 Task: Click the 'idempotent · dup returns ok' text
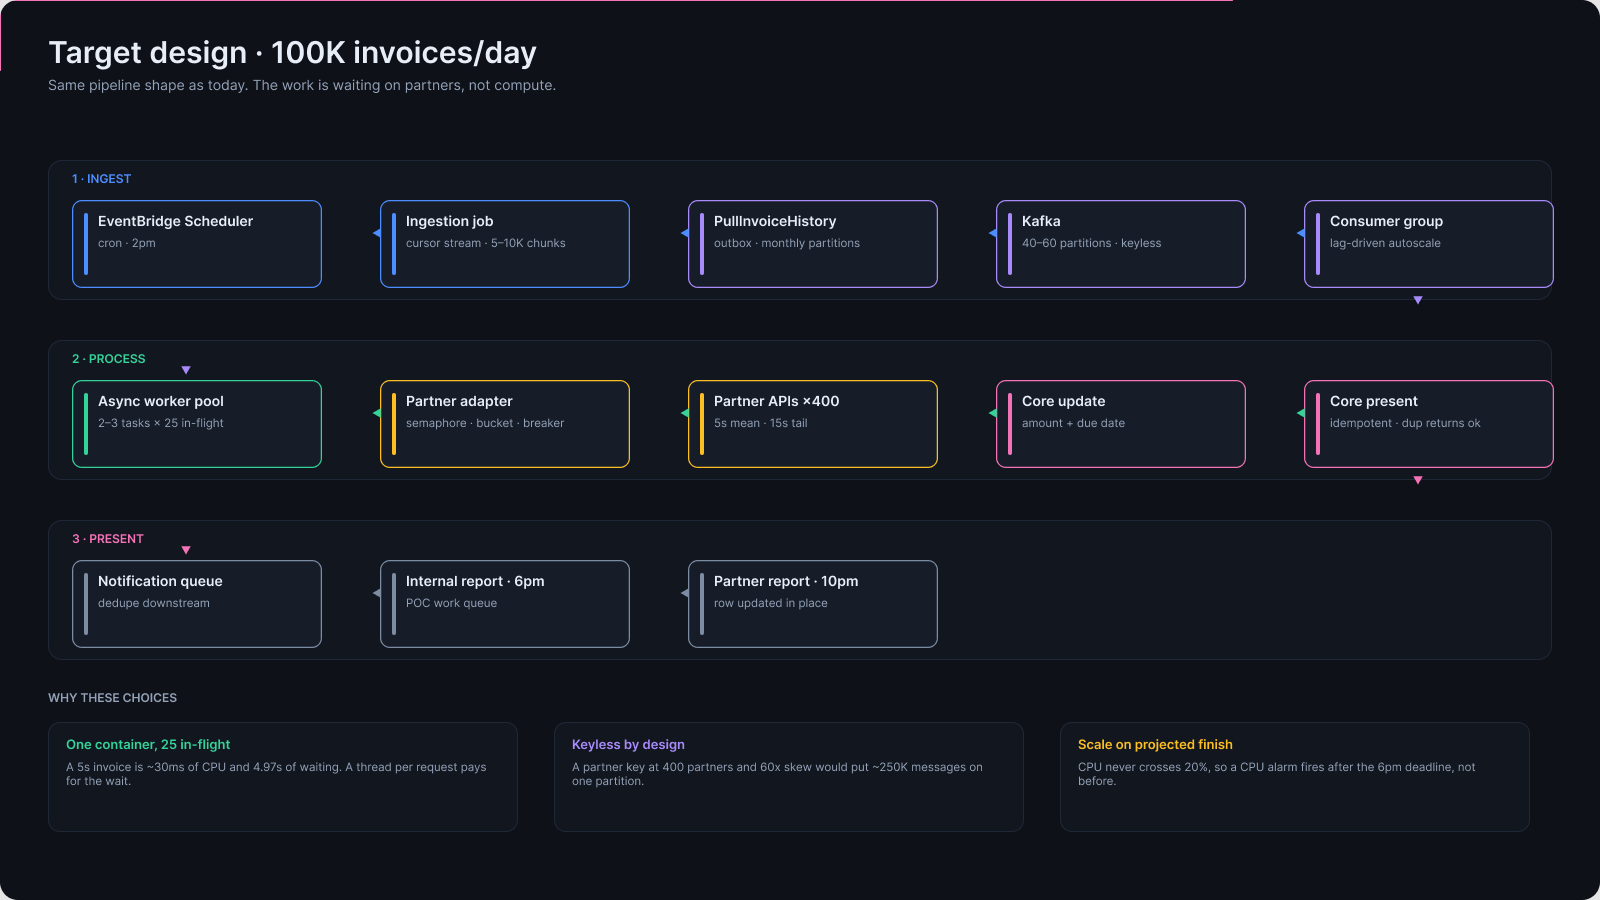(x=1405, y=423)
